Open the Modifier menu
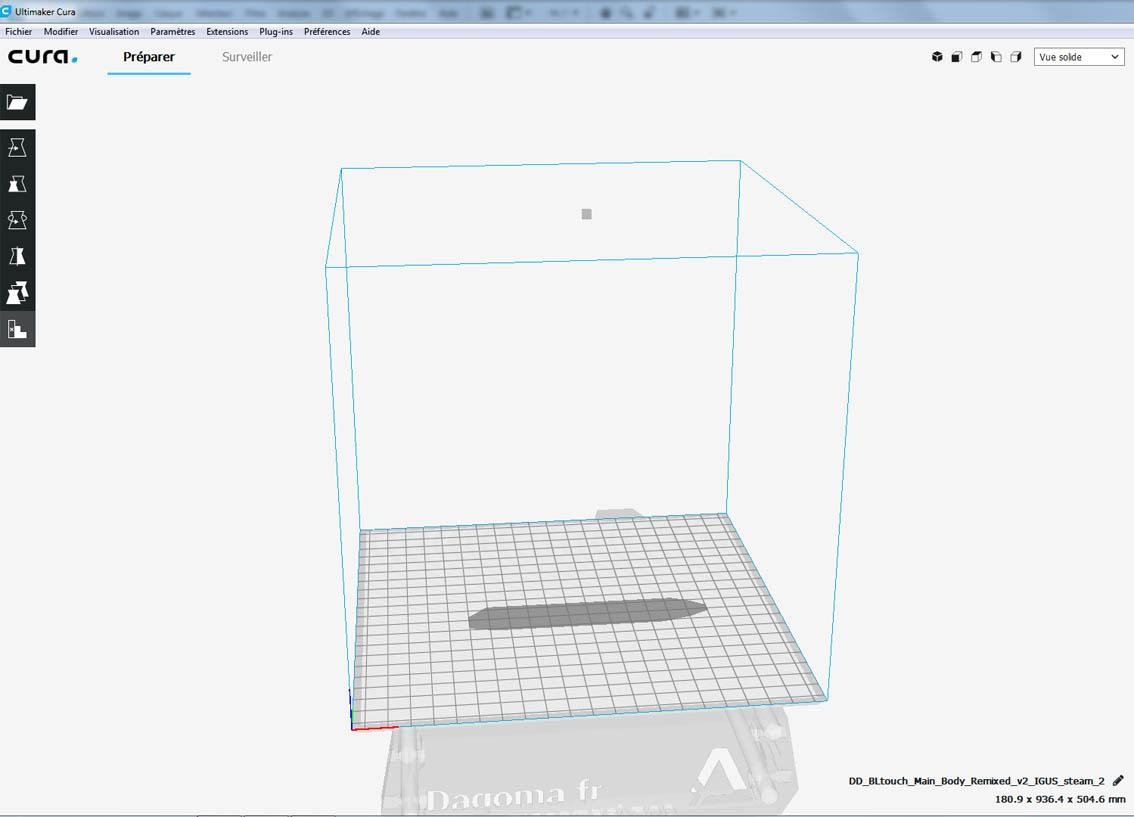The width and height of the screenshot is (1134, 817). click(x=61, y=32)
